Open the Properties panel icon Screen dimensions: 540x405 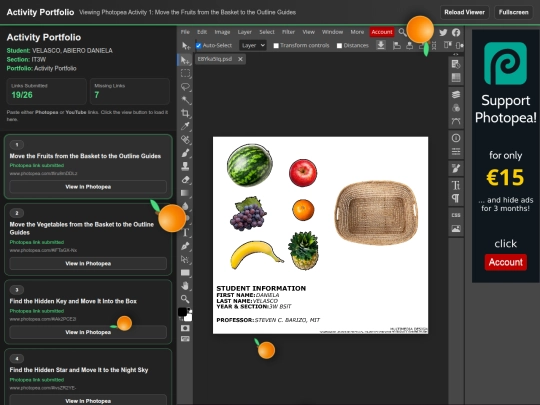(x=456, y=152)
